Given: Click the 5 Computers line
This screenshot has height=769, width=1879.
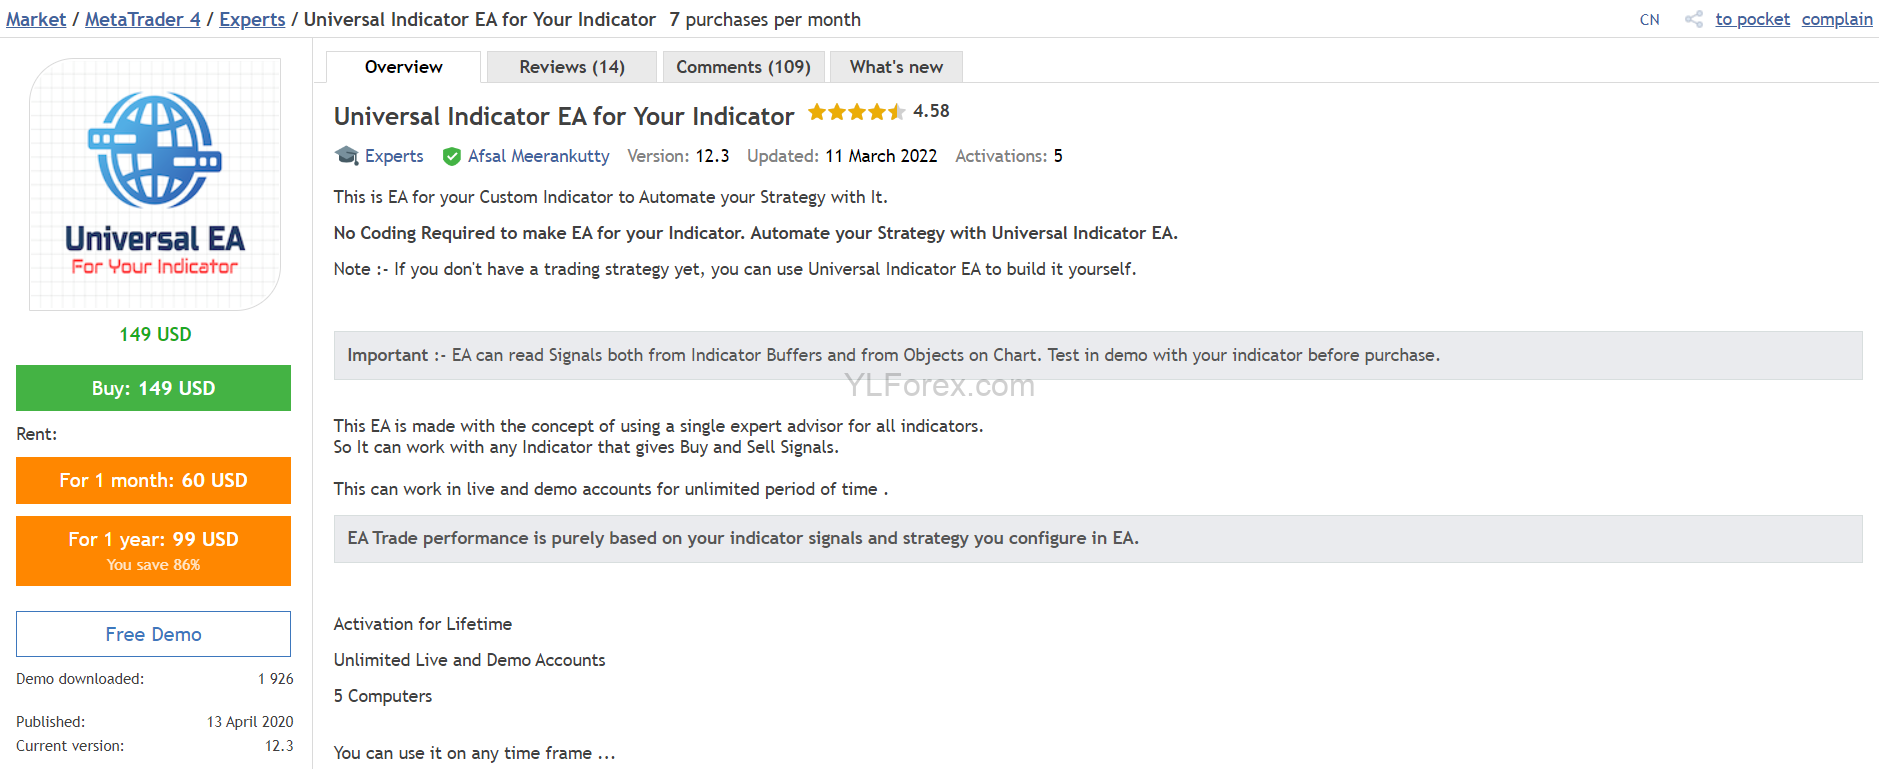Looking at the screenshot, I should pyautogui.click(x=383, y=696).
